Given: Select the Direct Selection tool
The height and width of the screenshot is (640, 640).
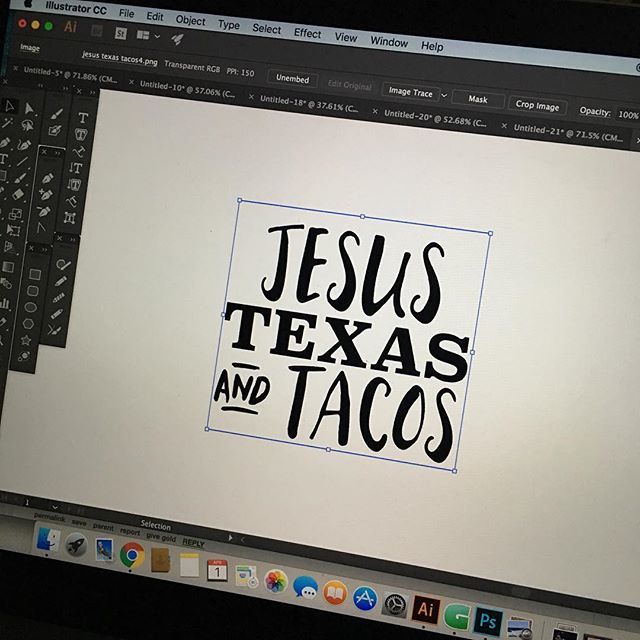Looking at the screenshot, I should [29, 109].
